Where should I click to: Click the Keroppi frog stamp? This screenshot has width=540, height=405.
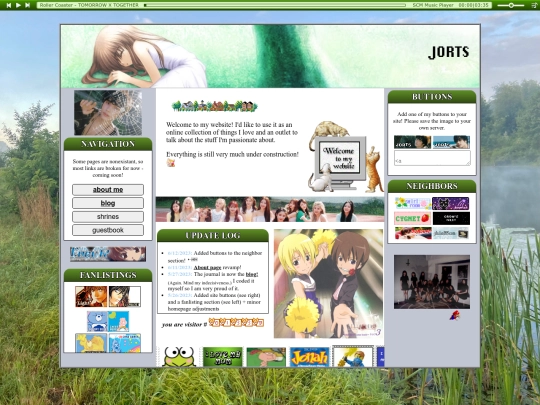pyautogui.click(x=179, y=357)
